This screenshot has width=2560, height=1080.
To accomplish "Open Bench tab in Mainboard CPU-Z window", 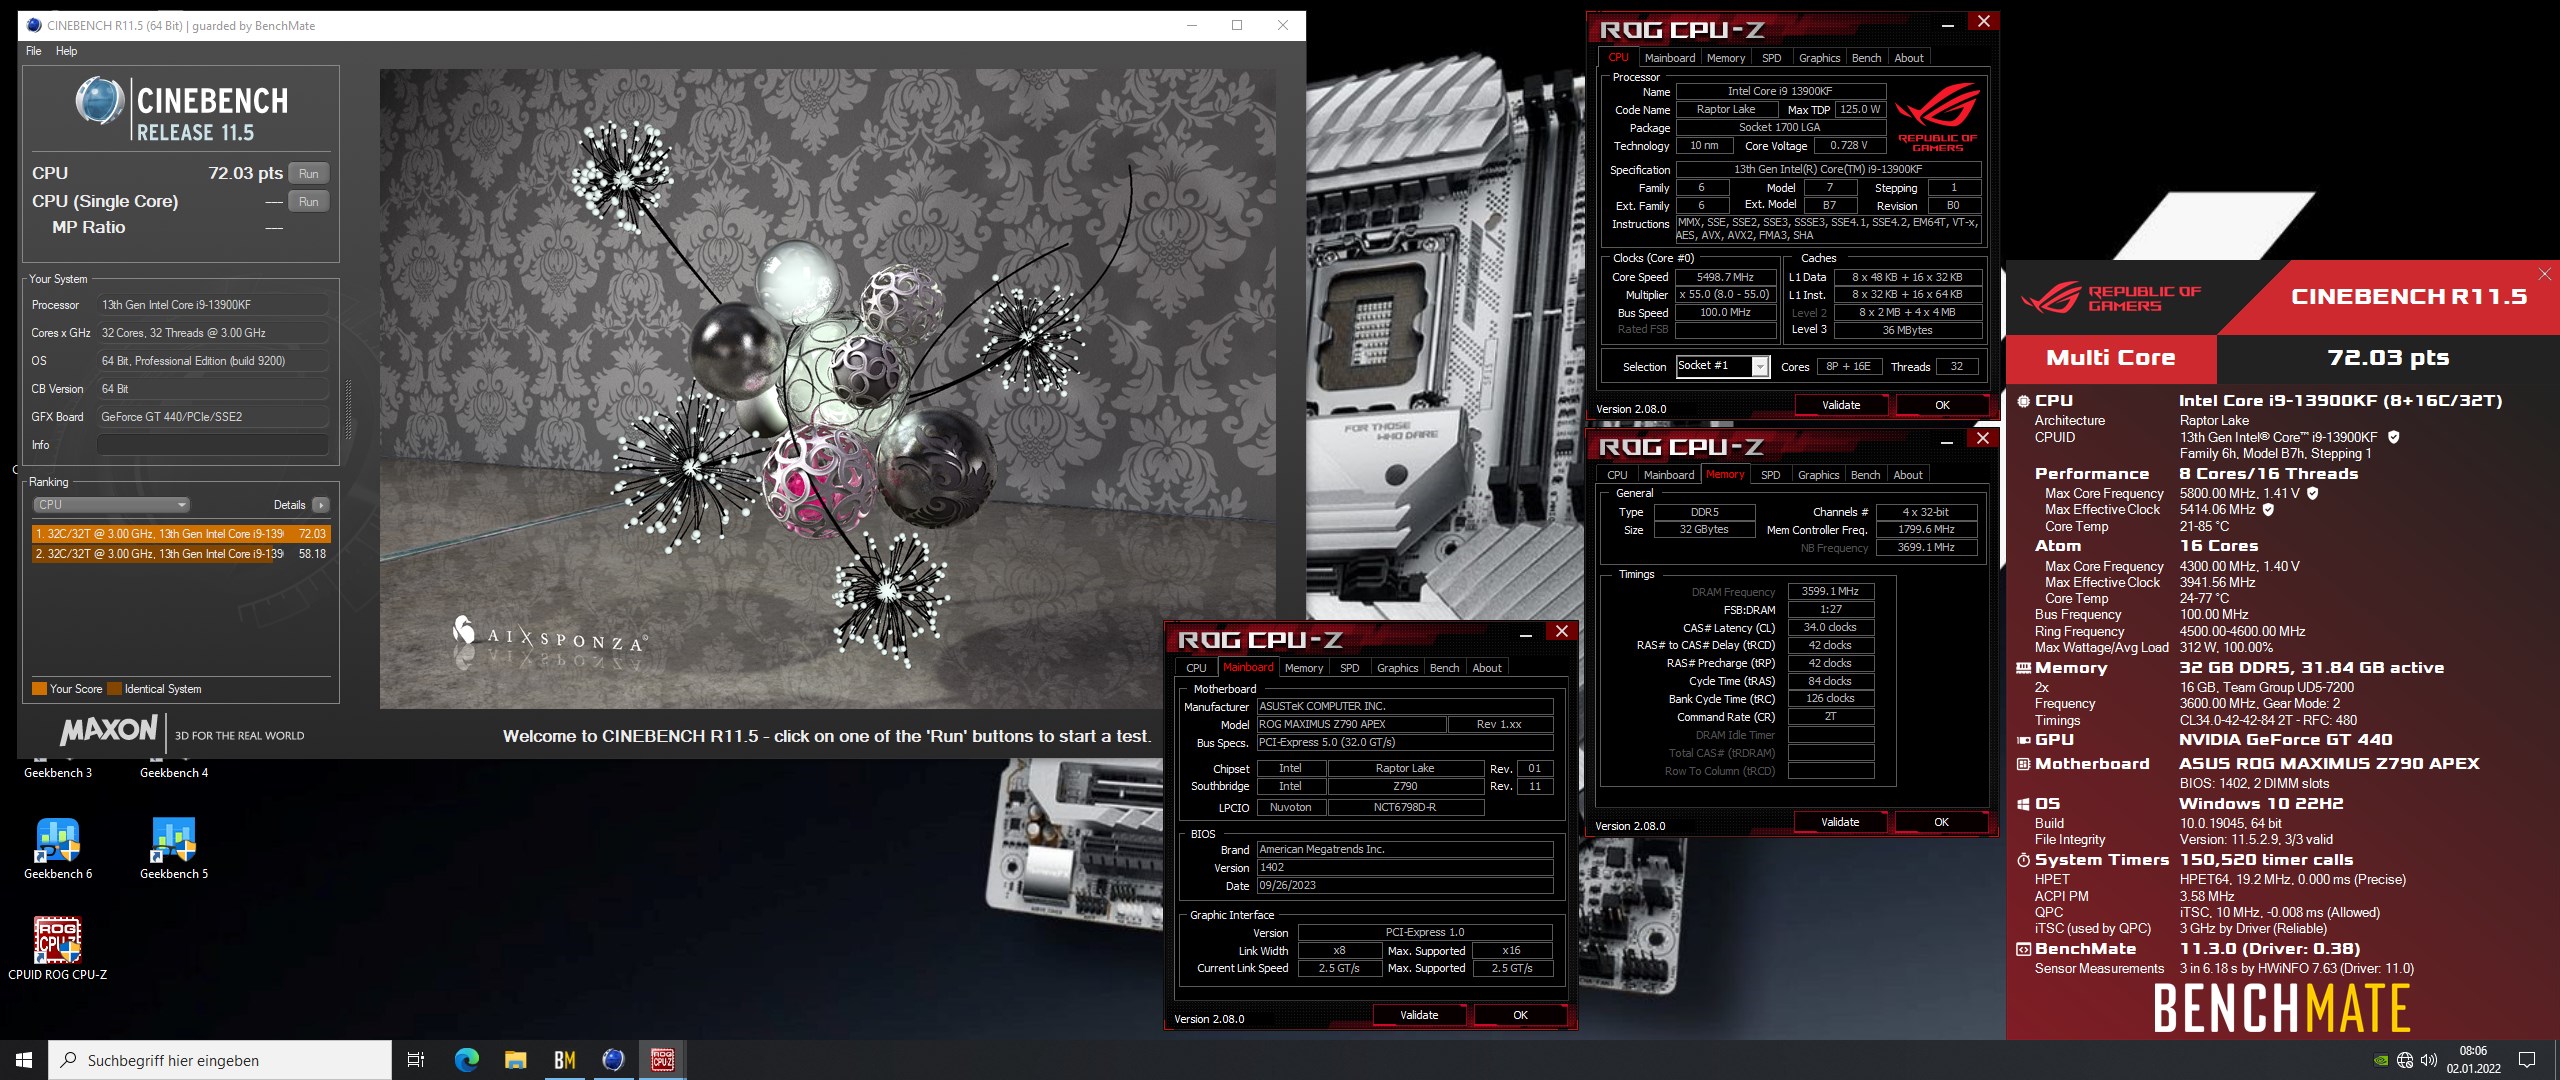I will [1444, 668].
